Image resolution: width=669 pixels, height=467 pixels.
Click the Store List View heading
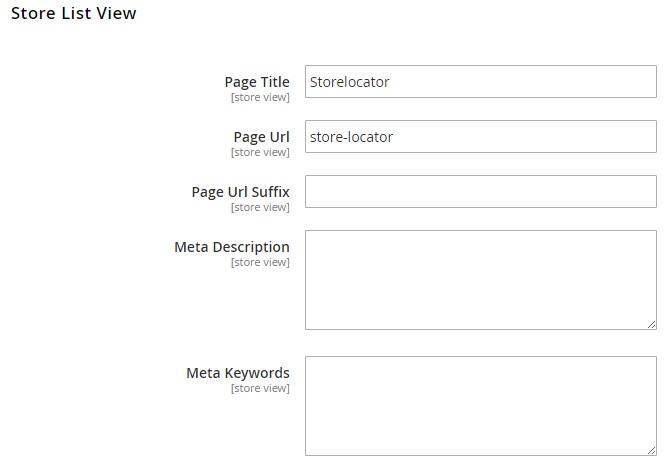[x=73, y=14]
